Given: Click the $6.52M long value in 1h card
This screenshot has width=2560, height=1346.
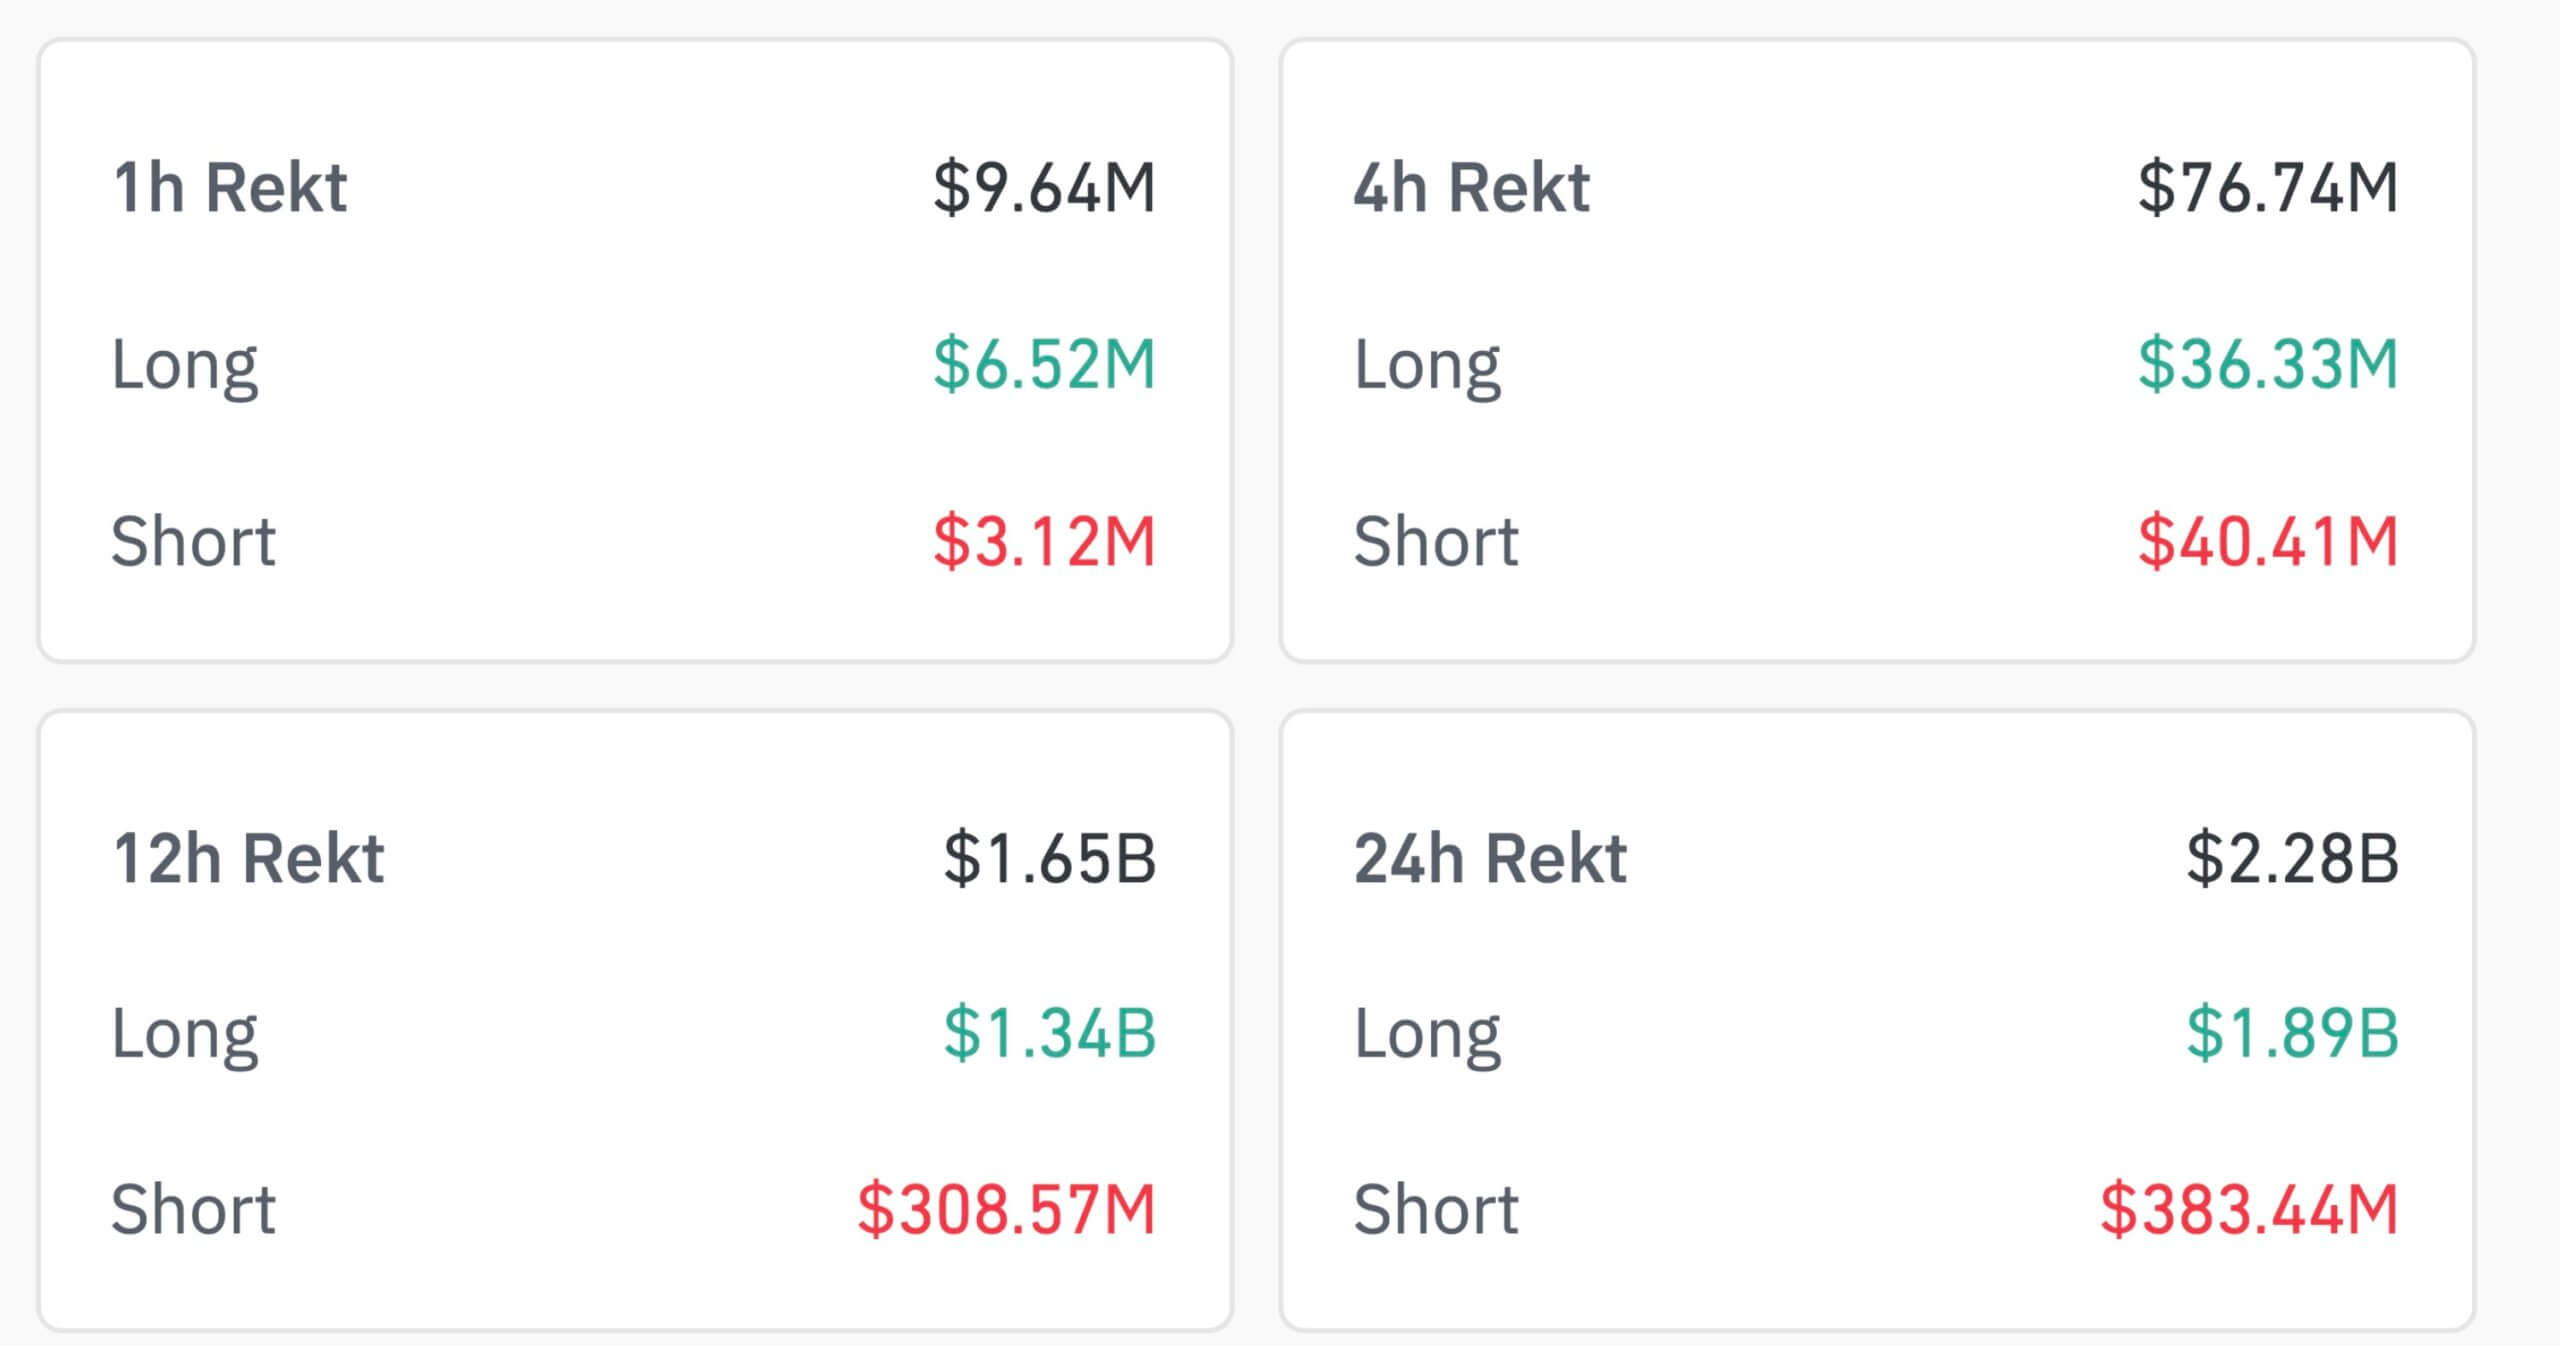Looking at the screenshot, I should [1044, 364].
